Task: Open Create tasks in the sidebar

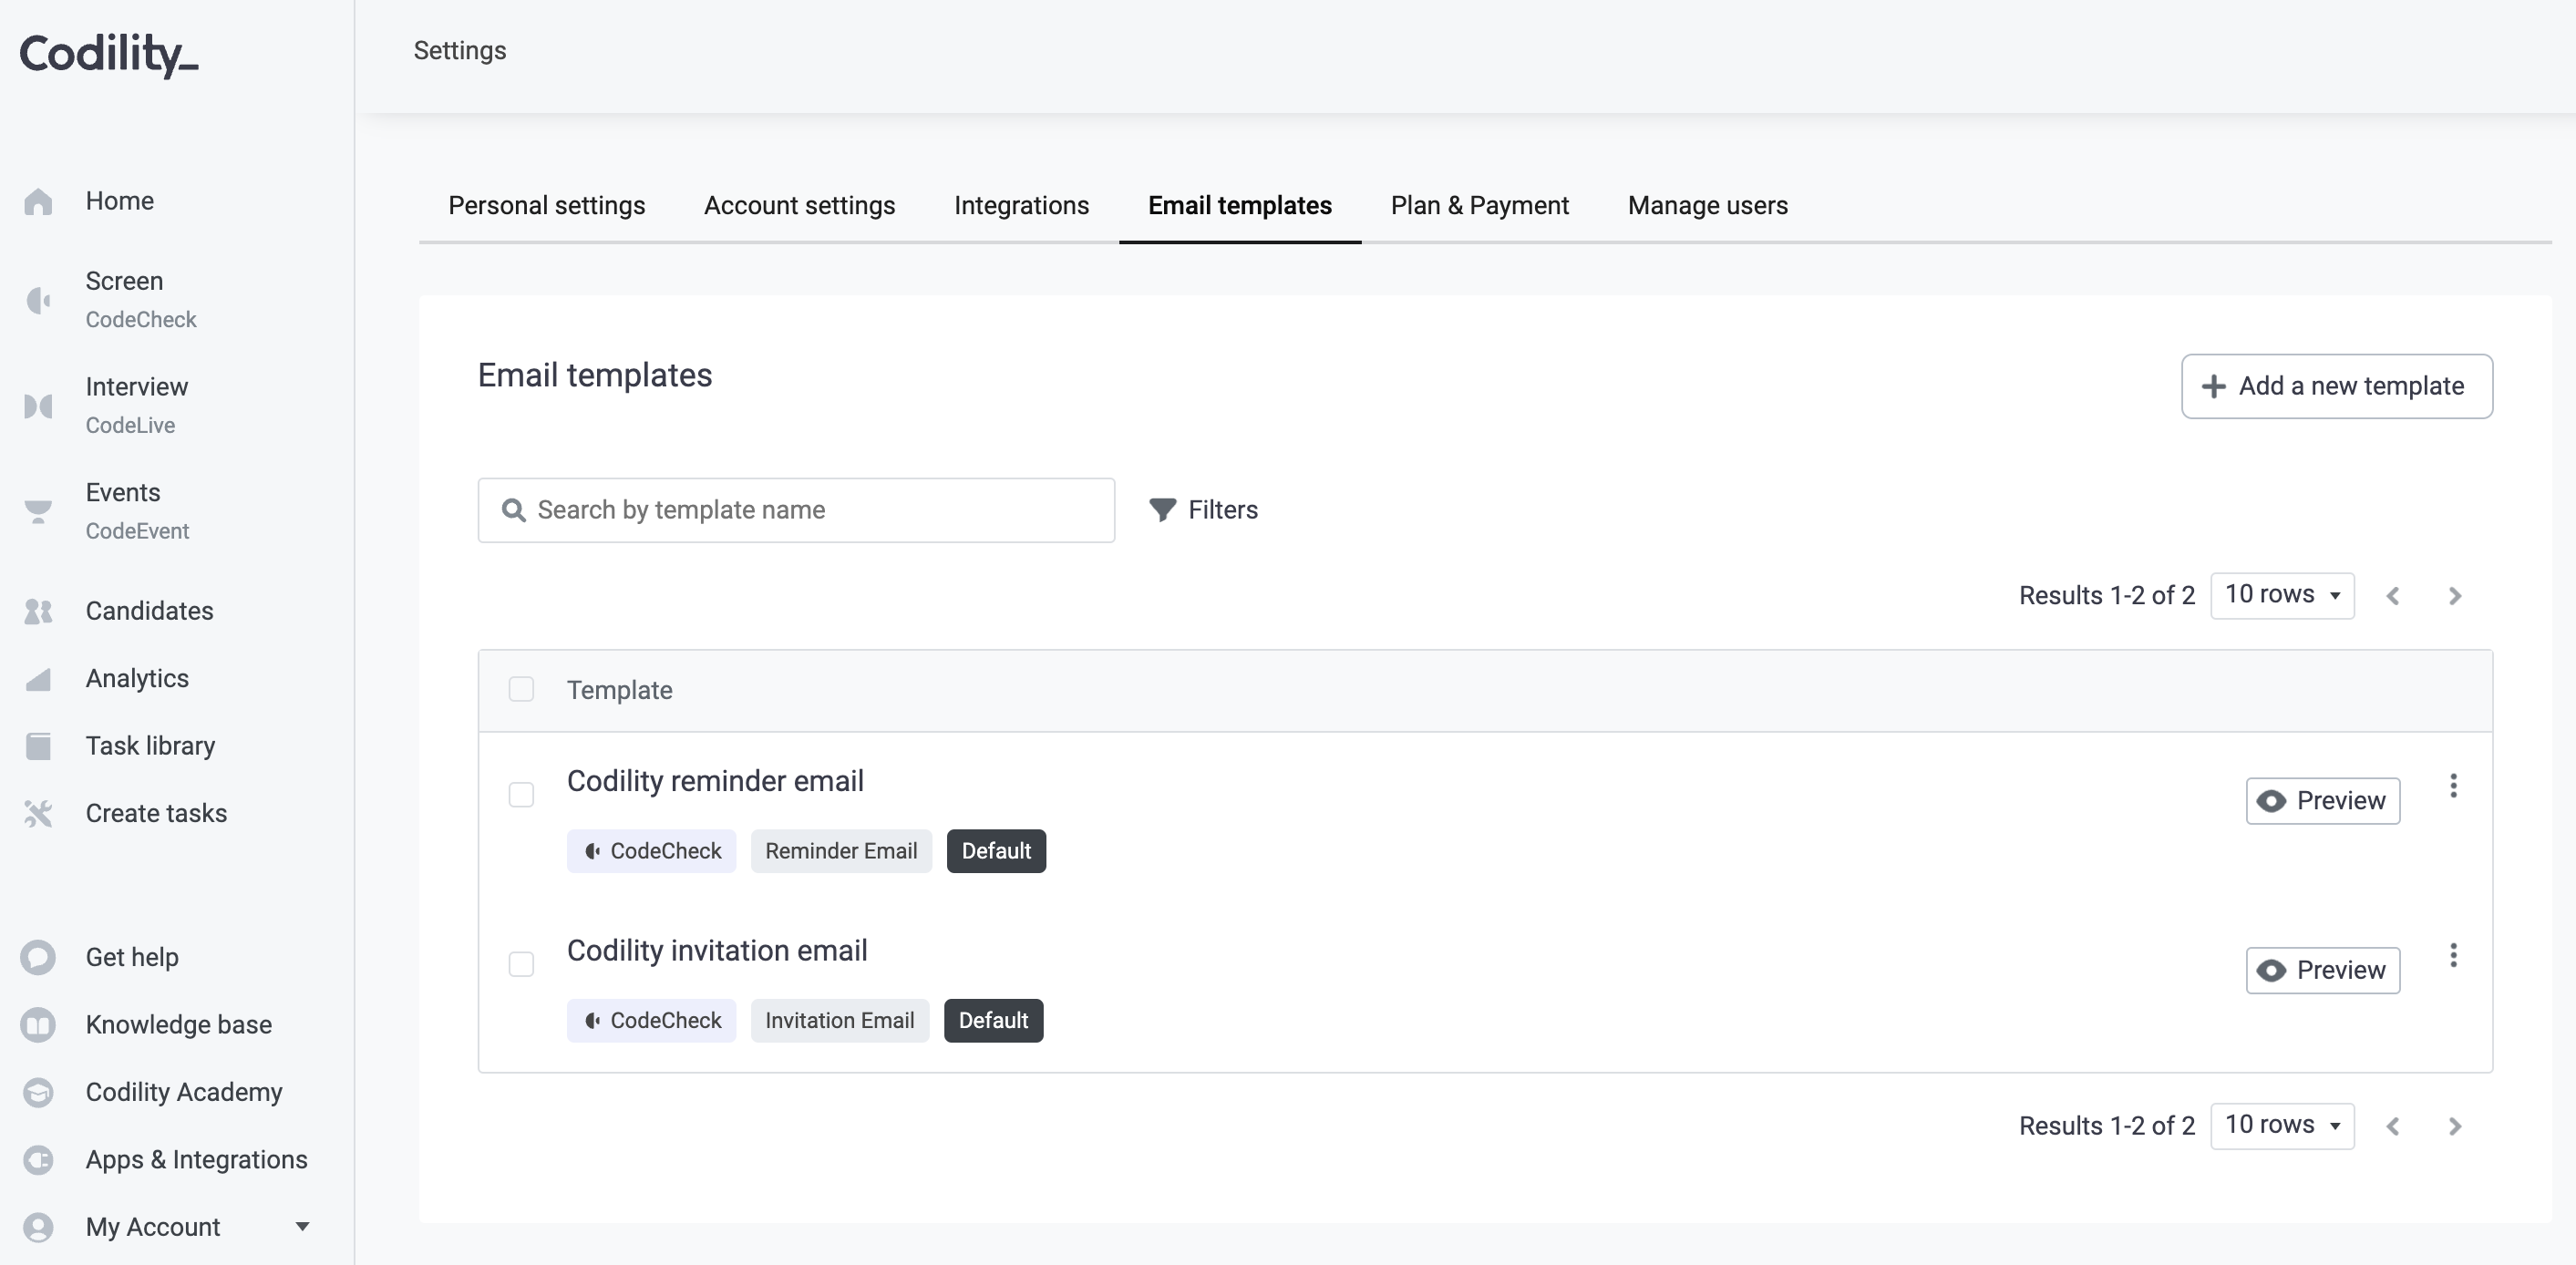Action: [156, 813]
